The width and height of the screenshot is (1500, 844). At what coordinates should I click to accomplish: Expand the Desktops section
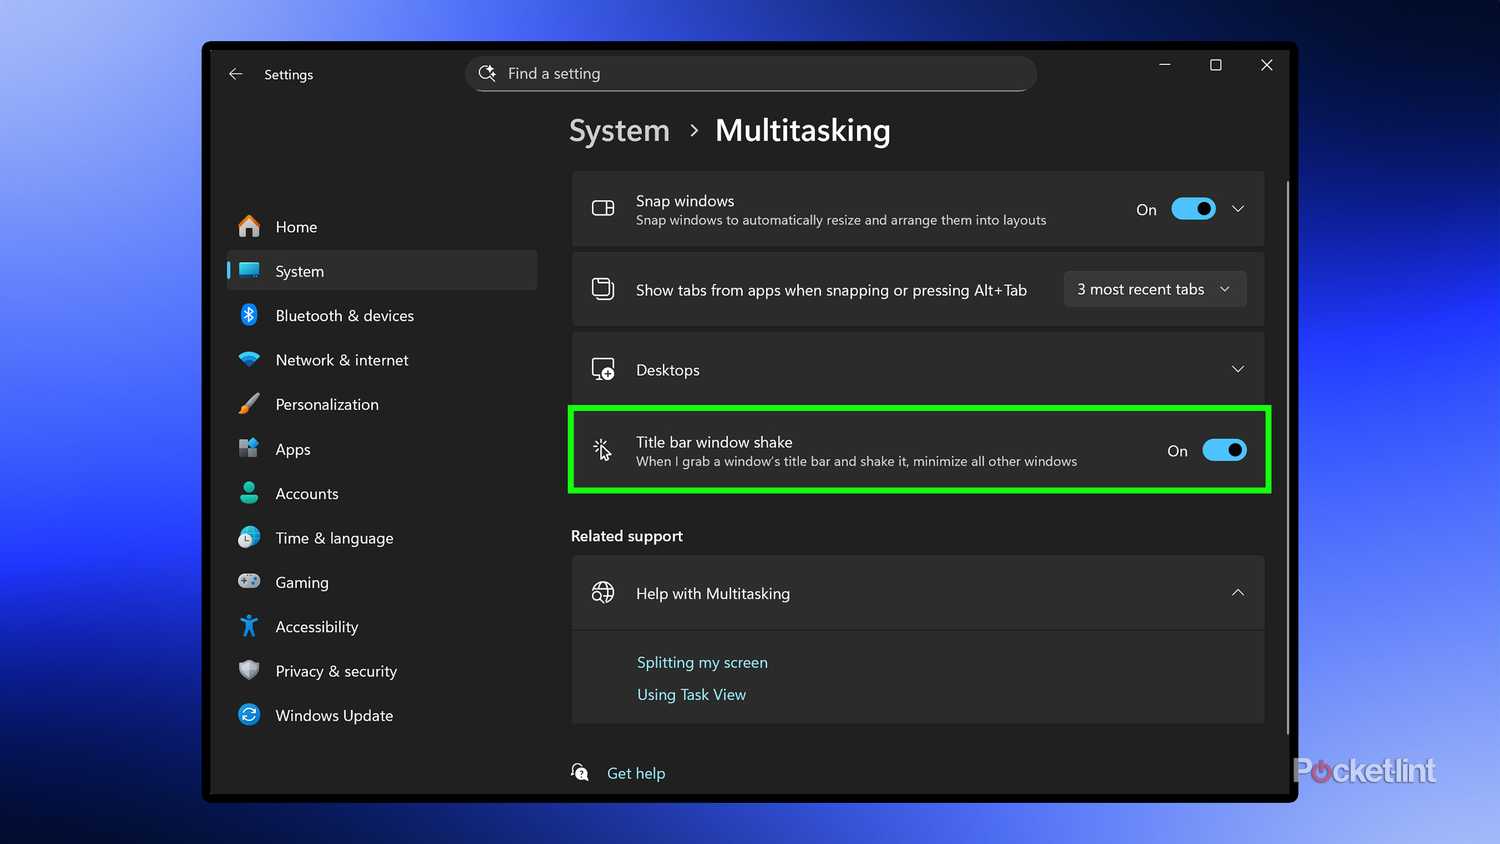pyautogui.click(x=1238, y=369)
